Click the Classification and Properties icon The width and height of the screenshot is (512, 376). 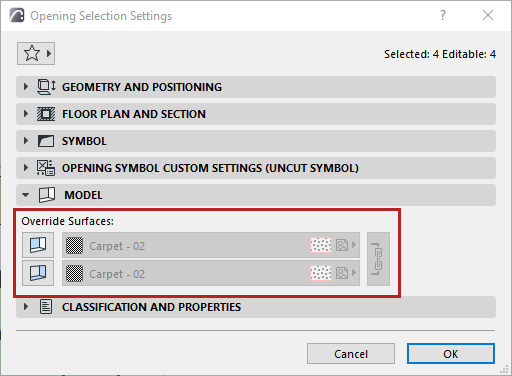click(x=46, y=307)
